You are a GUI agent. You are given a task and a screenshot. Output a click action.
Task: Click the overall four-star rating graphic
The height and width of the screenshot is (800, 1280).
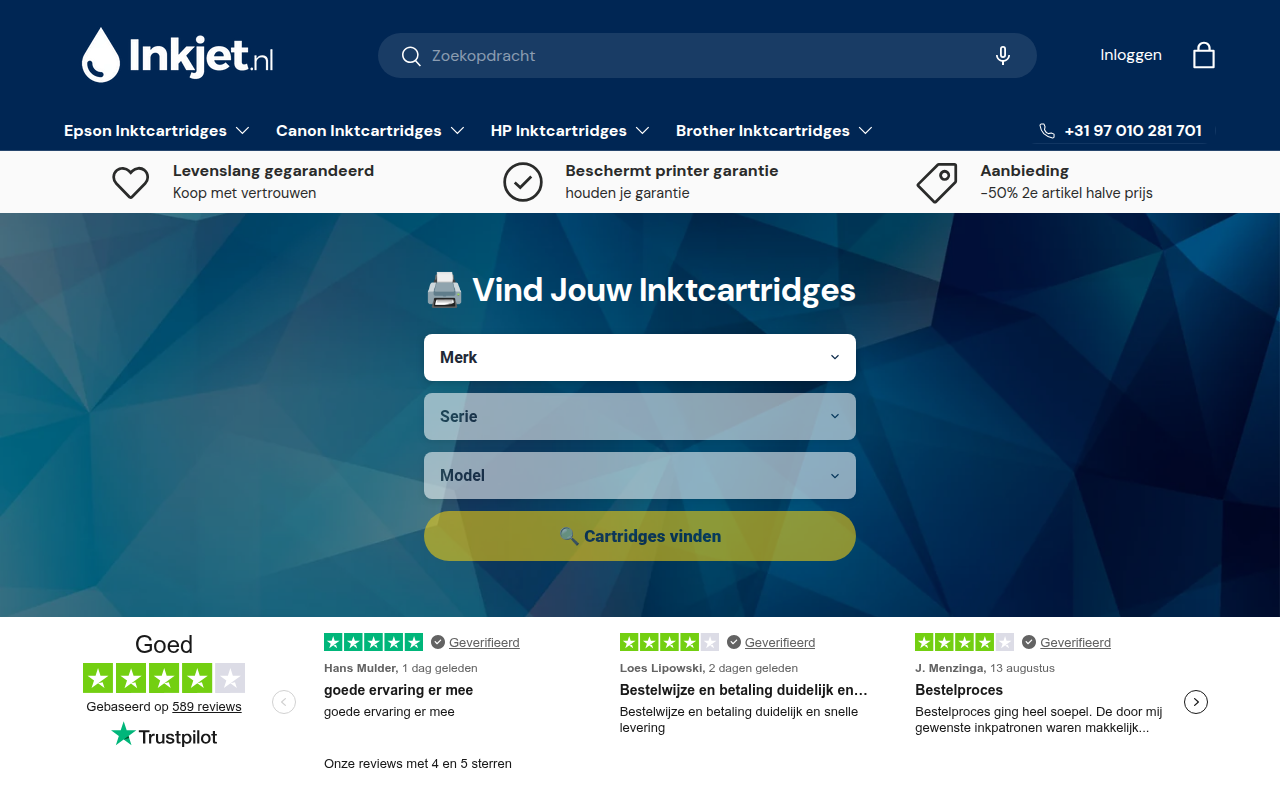point(164,678)
